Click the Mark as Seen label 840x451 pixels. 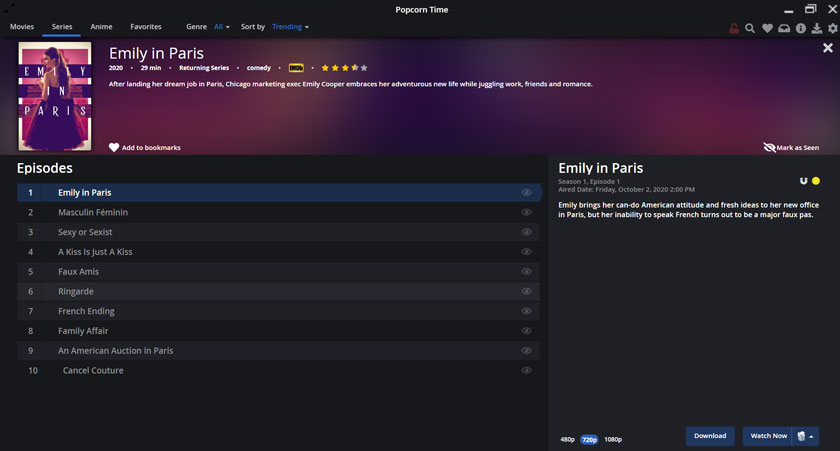click(x=798, y=148)
